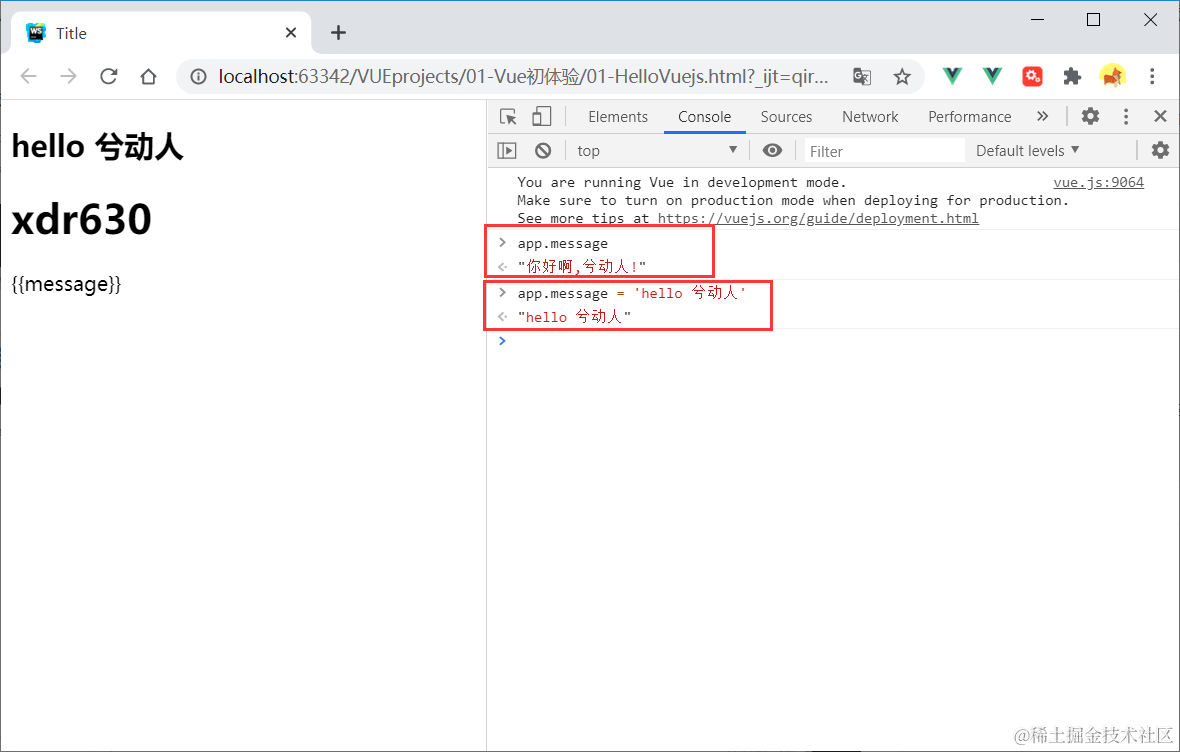Close the DevTools panel
This screenshot has width=1180, height=752.
coord(1160,116)
